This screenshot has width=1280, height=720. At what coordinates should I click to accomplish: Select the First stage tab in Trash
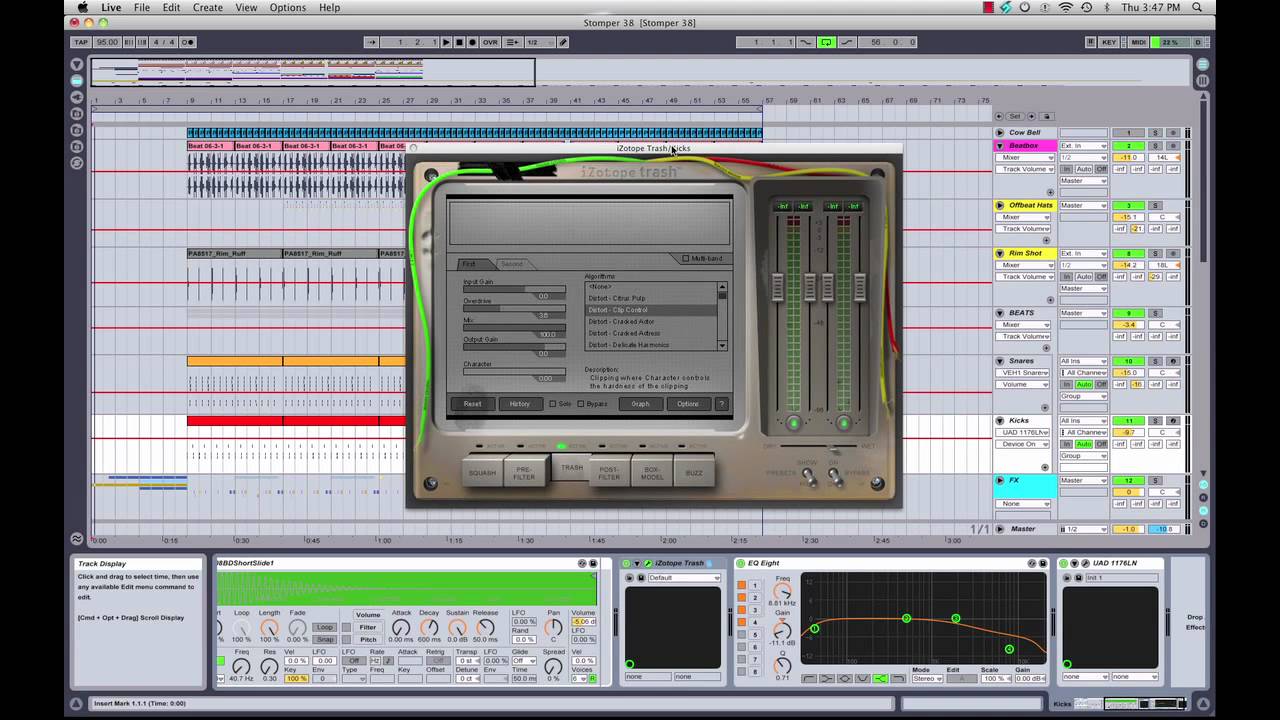(469, 264)
